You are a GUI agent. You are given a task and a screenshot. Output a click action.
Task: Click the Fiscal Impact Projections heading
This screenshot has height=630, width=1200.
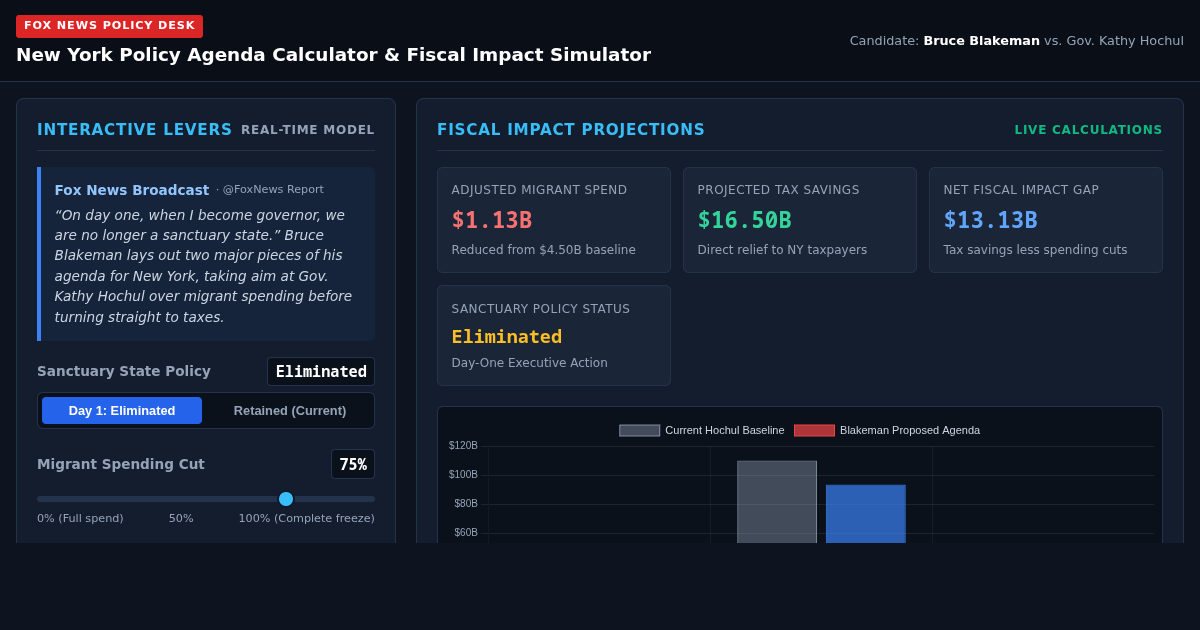point(571,130)
